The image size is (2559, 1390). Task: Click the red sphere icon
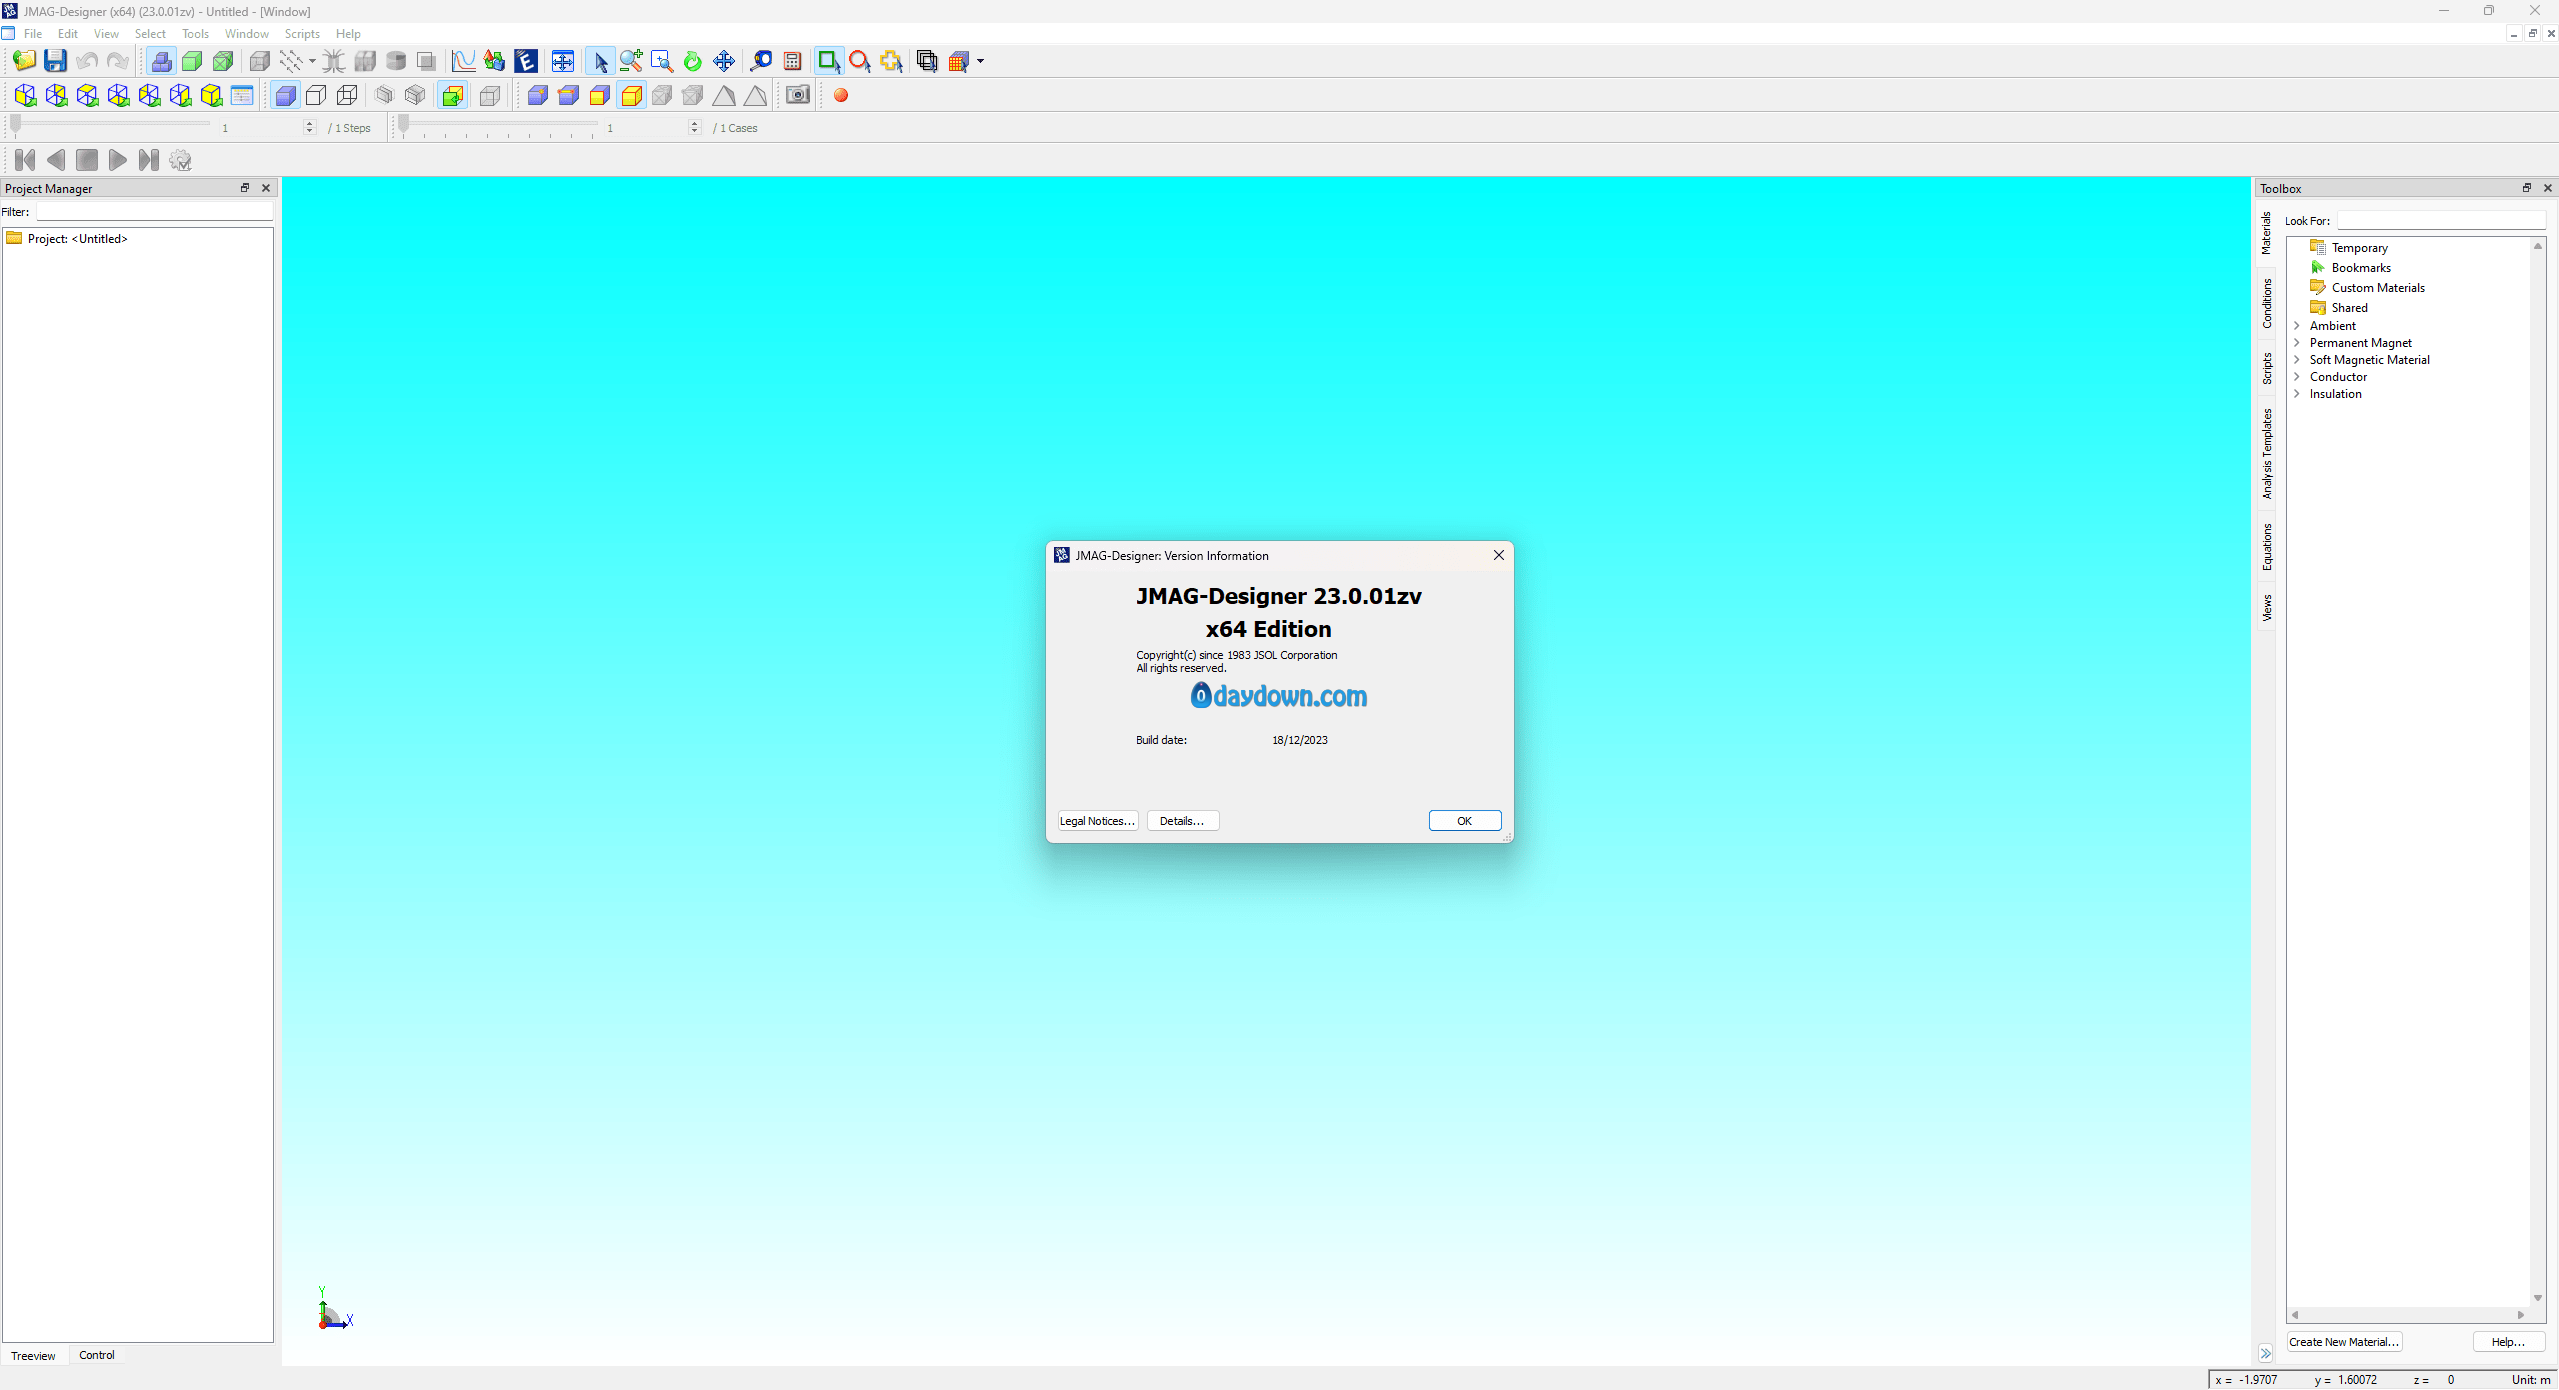coord(841,95)
